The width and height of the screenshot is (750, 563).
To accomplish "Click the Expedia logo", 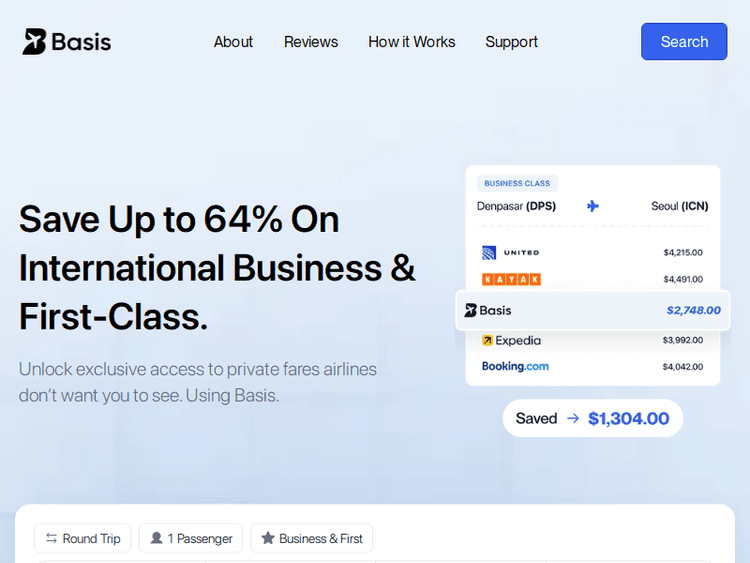I will [511, 340].
